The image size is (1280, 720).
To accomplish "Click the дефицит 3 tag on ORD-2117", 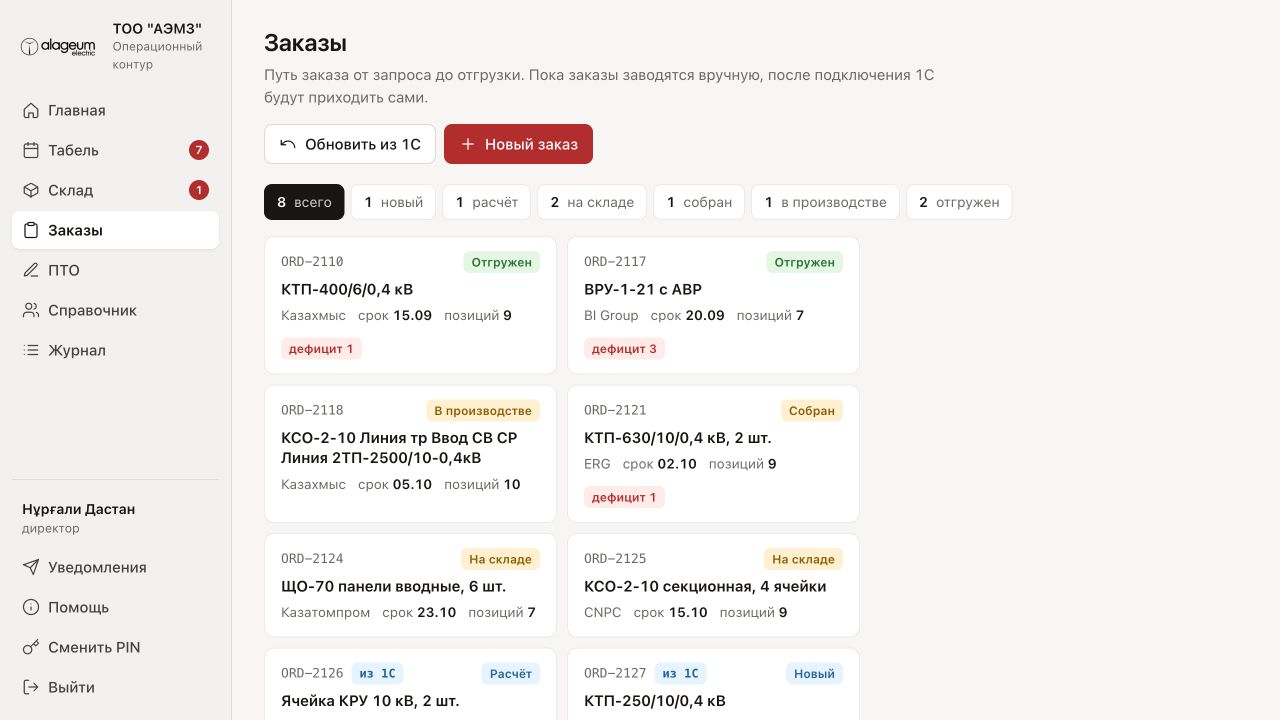I will 624,349.
